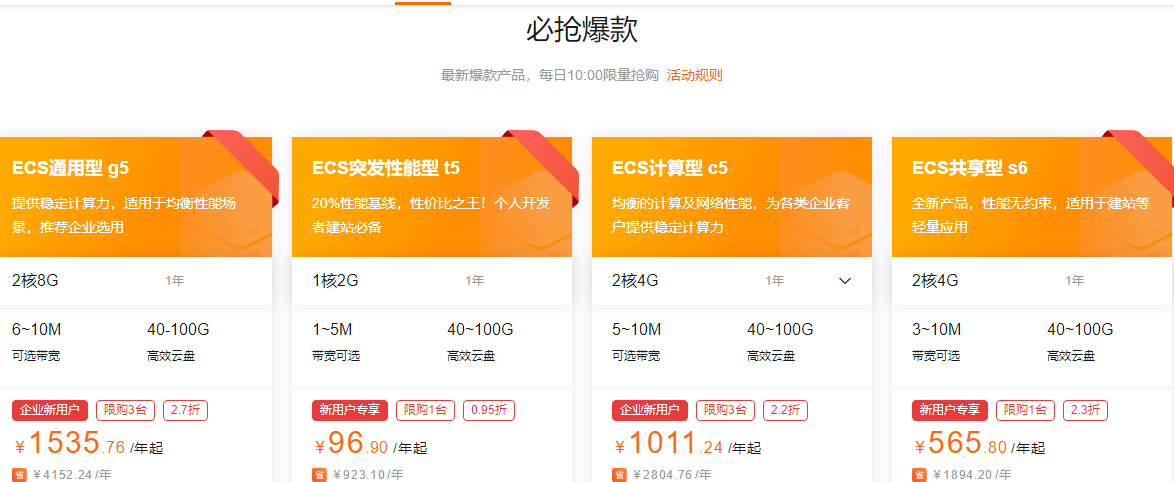Click the c5 description starting 均衡的计算及网络性能
1174x482 pixels.
[x=731, y=215]
